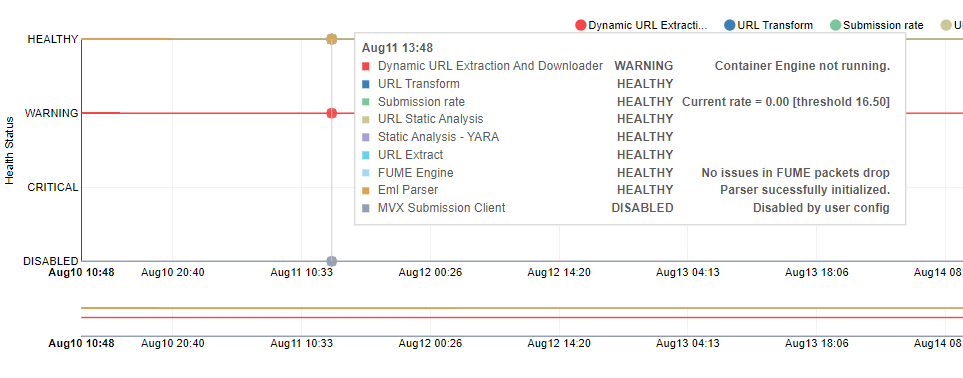963x378 pixels.
Task: Click 'No issues in FUME packets drop' text
Action: pos(795,173)
